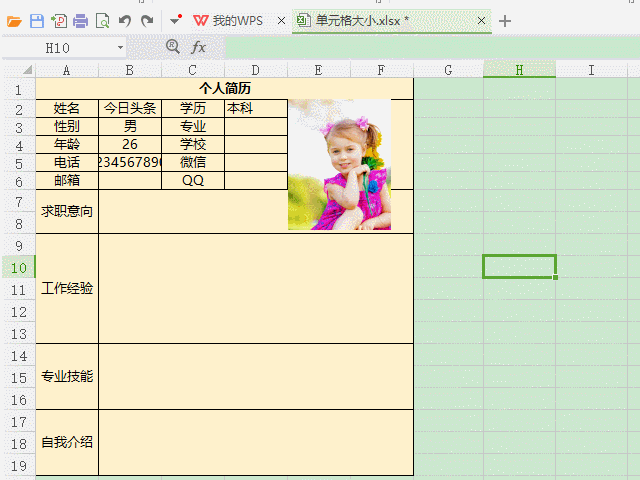The image size is (640, 480).
Task: Redo the last undone action
Action: pyautogui.click(x=147, y=21)
